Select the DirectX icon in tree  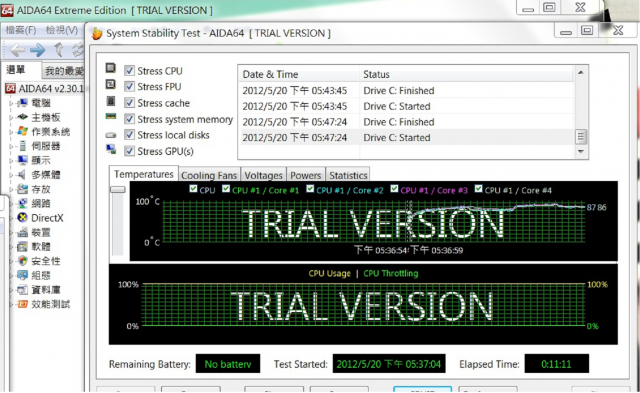[22, 218]
